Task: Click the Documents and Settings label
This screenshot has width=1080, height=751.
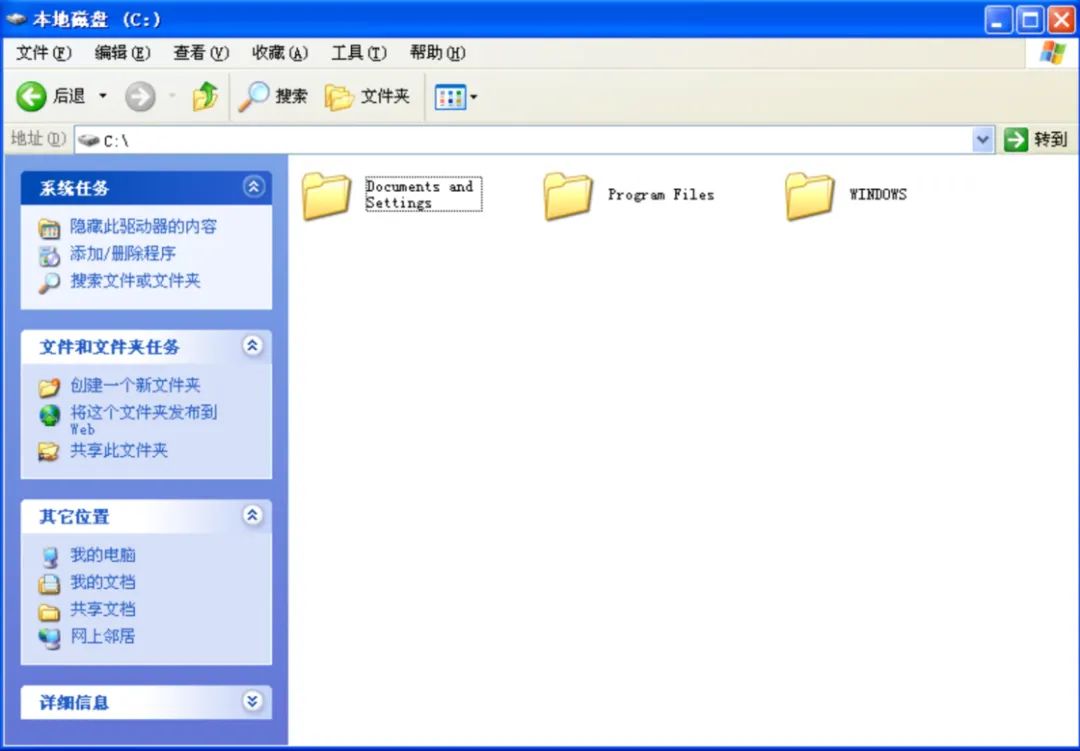Action: [x=423, y=194]
